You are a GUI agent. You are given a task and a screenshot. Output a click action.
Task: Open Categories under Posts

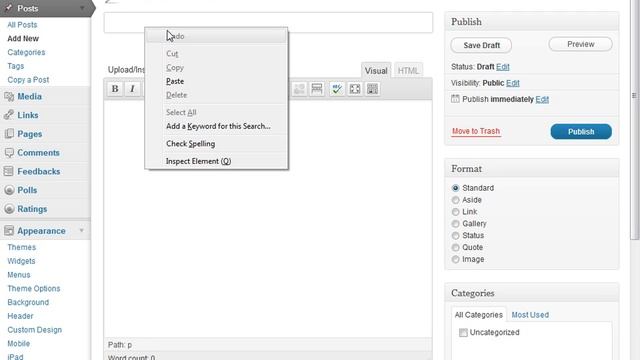[26, 52]
